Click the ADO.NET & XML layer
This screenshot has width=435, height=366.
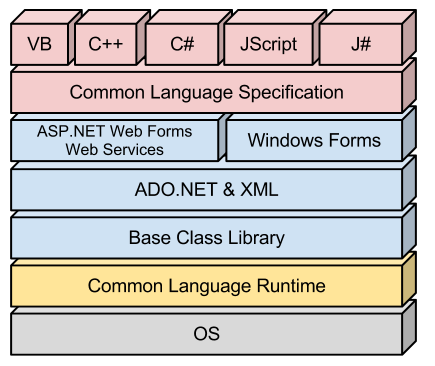(x=207, y=189)
